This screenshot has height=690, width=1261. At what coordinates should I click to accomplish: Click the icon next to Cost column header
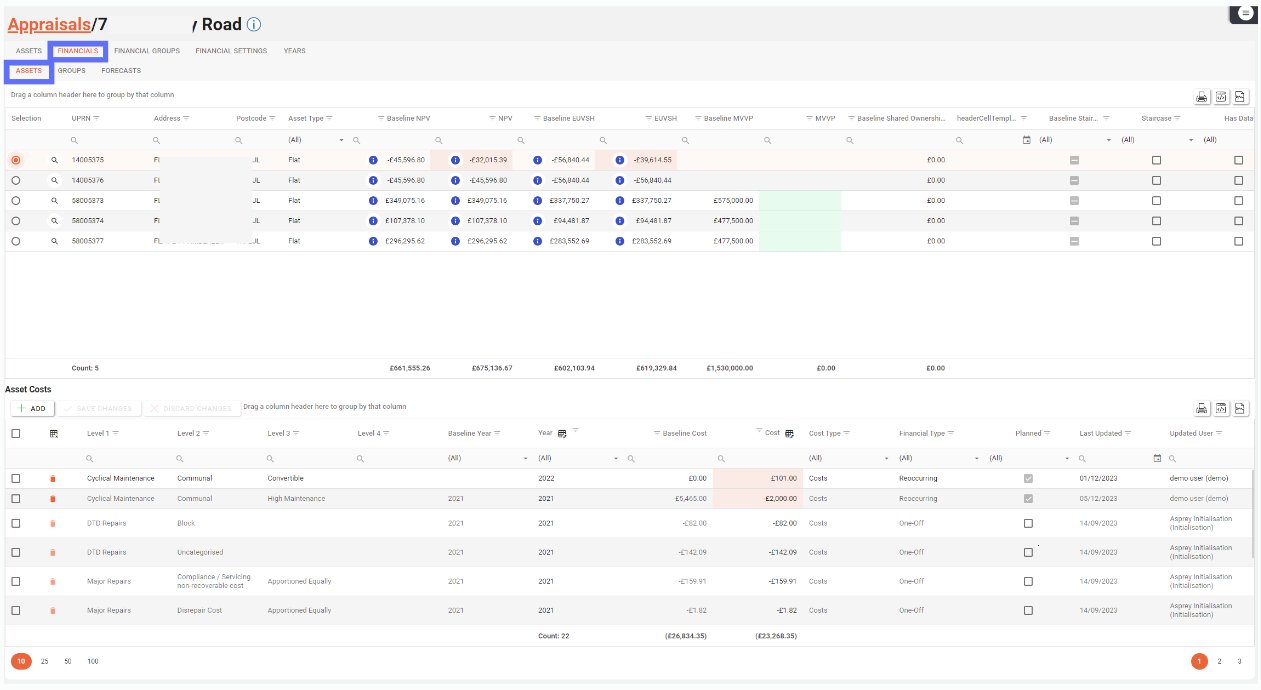790,433
